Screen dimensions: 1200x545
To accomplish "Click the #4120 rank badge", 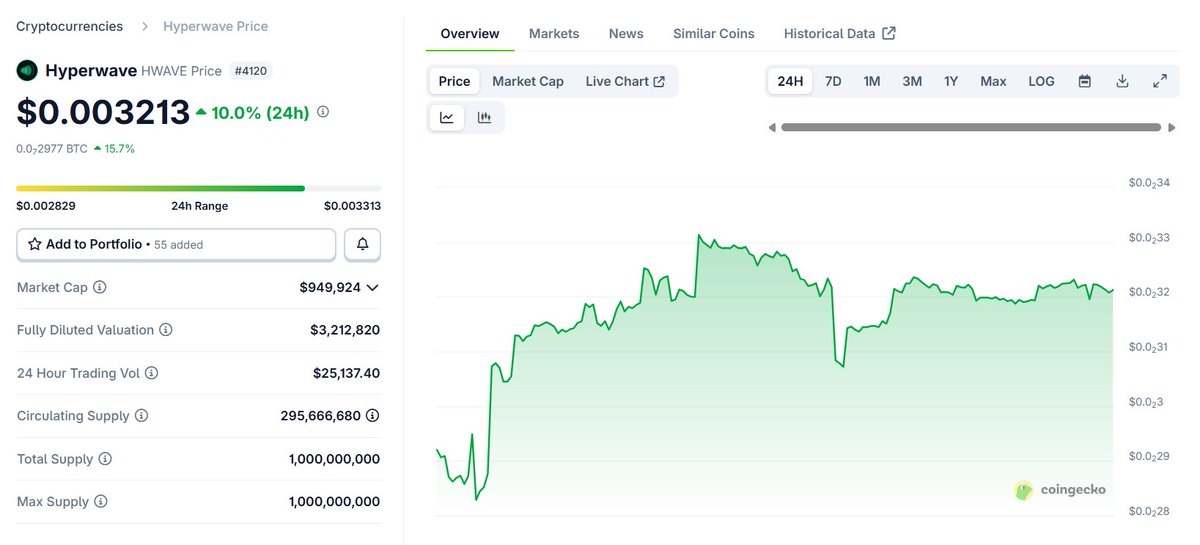I will click(x=251, y=71).
